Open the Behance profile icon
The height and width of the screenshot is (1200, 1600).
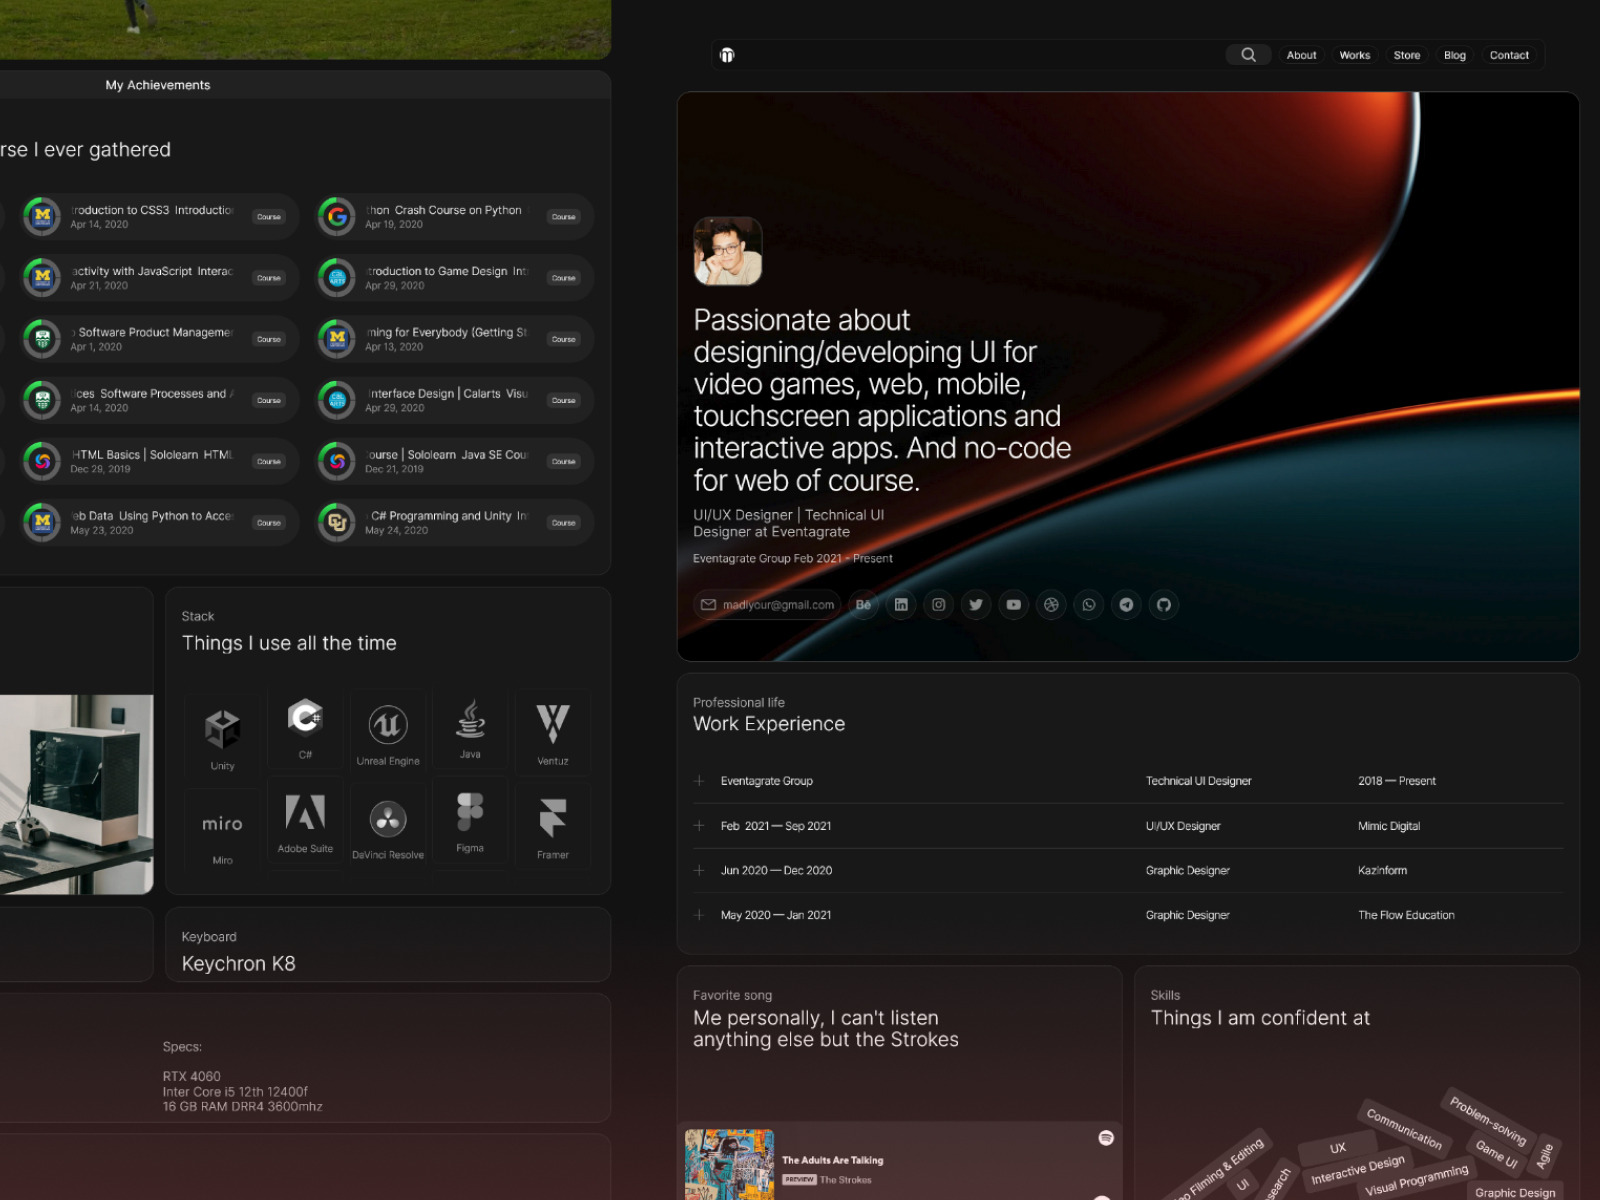coord(863,605)
